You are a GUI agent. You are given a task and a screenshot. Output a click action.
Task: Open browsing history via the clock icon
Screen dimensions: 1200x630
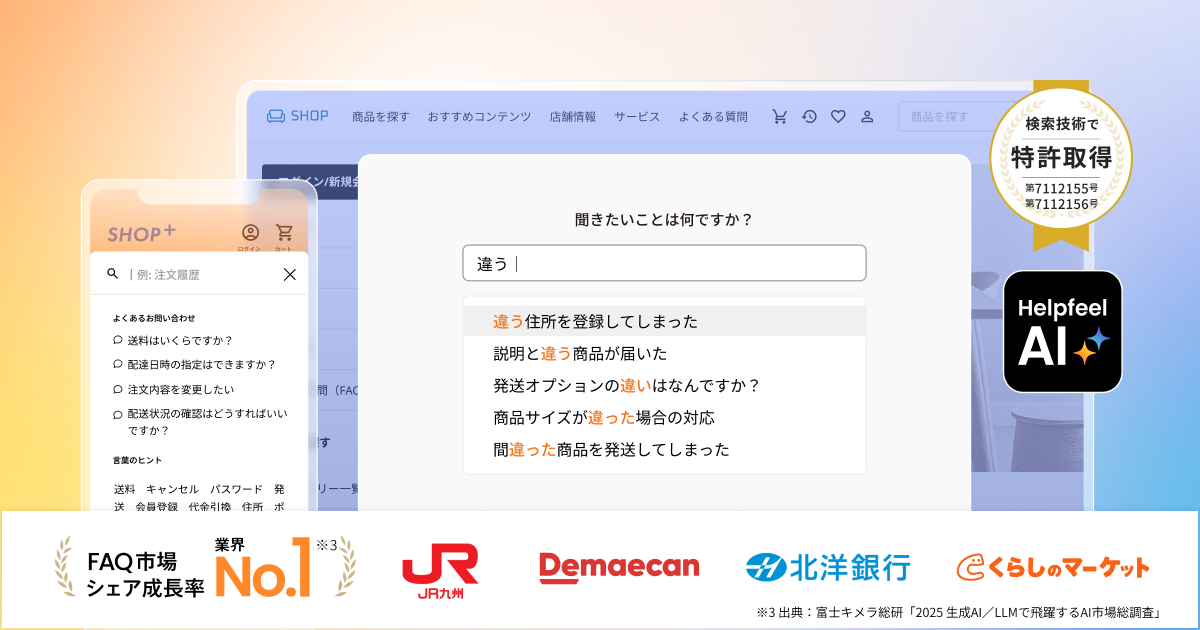(808, 116)
